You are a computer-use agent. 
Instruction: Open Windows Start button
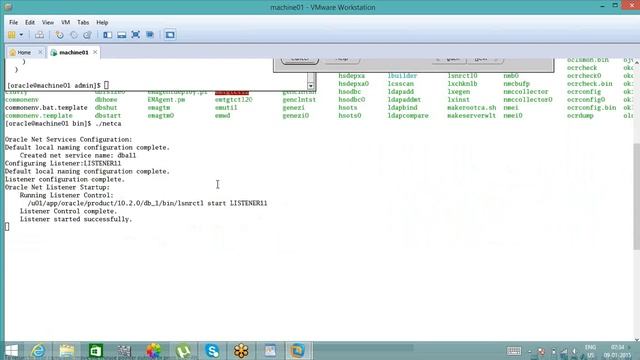pyautogui.click(x=11, y=351)
